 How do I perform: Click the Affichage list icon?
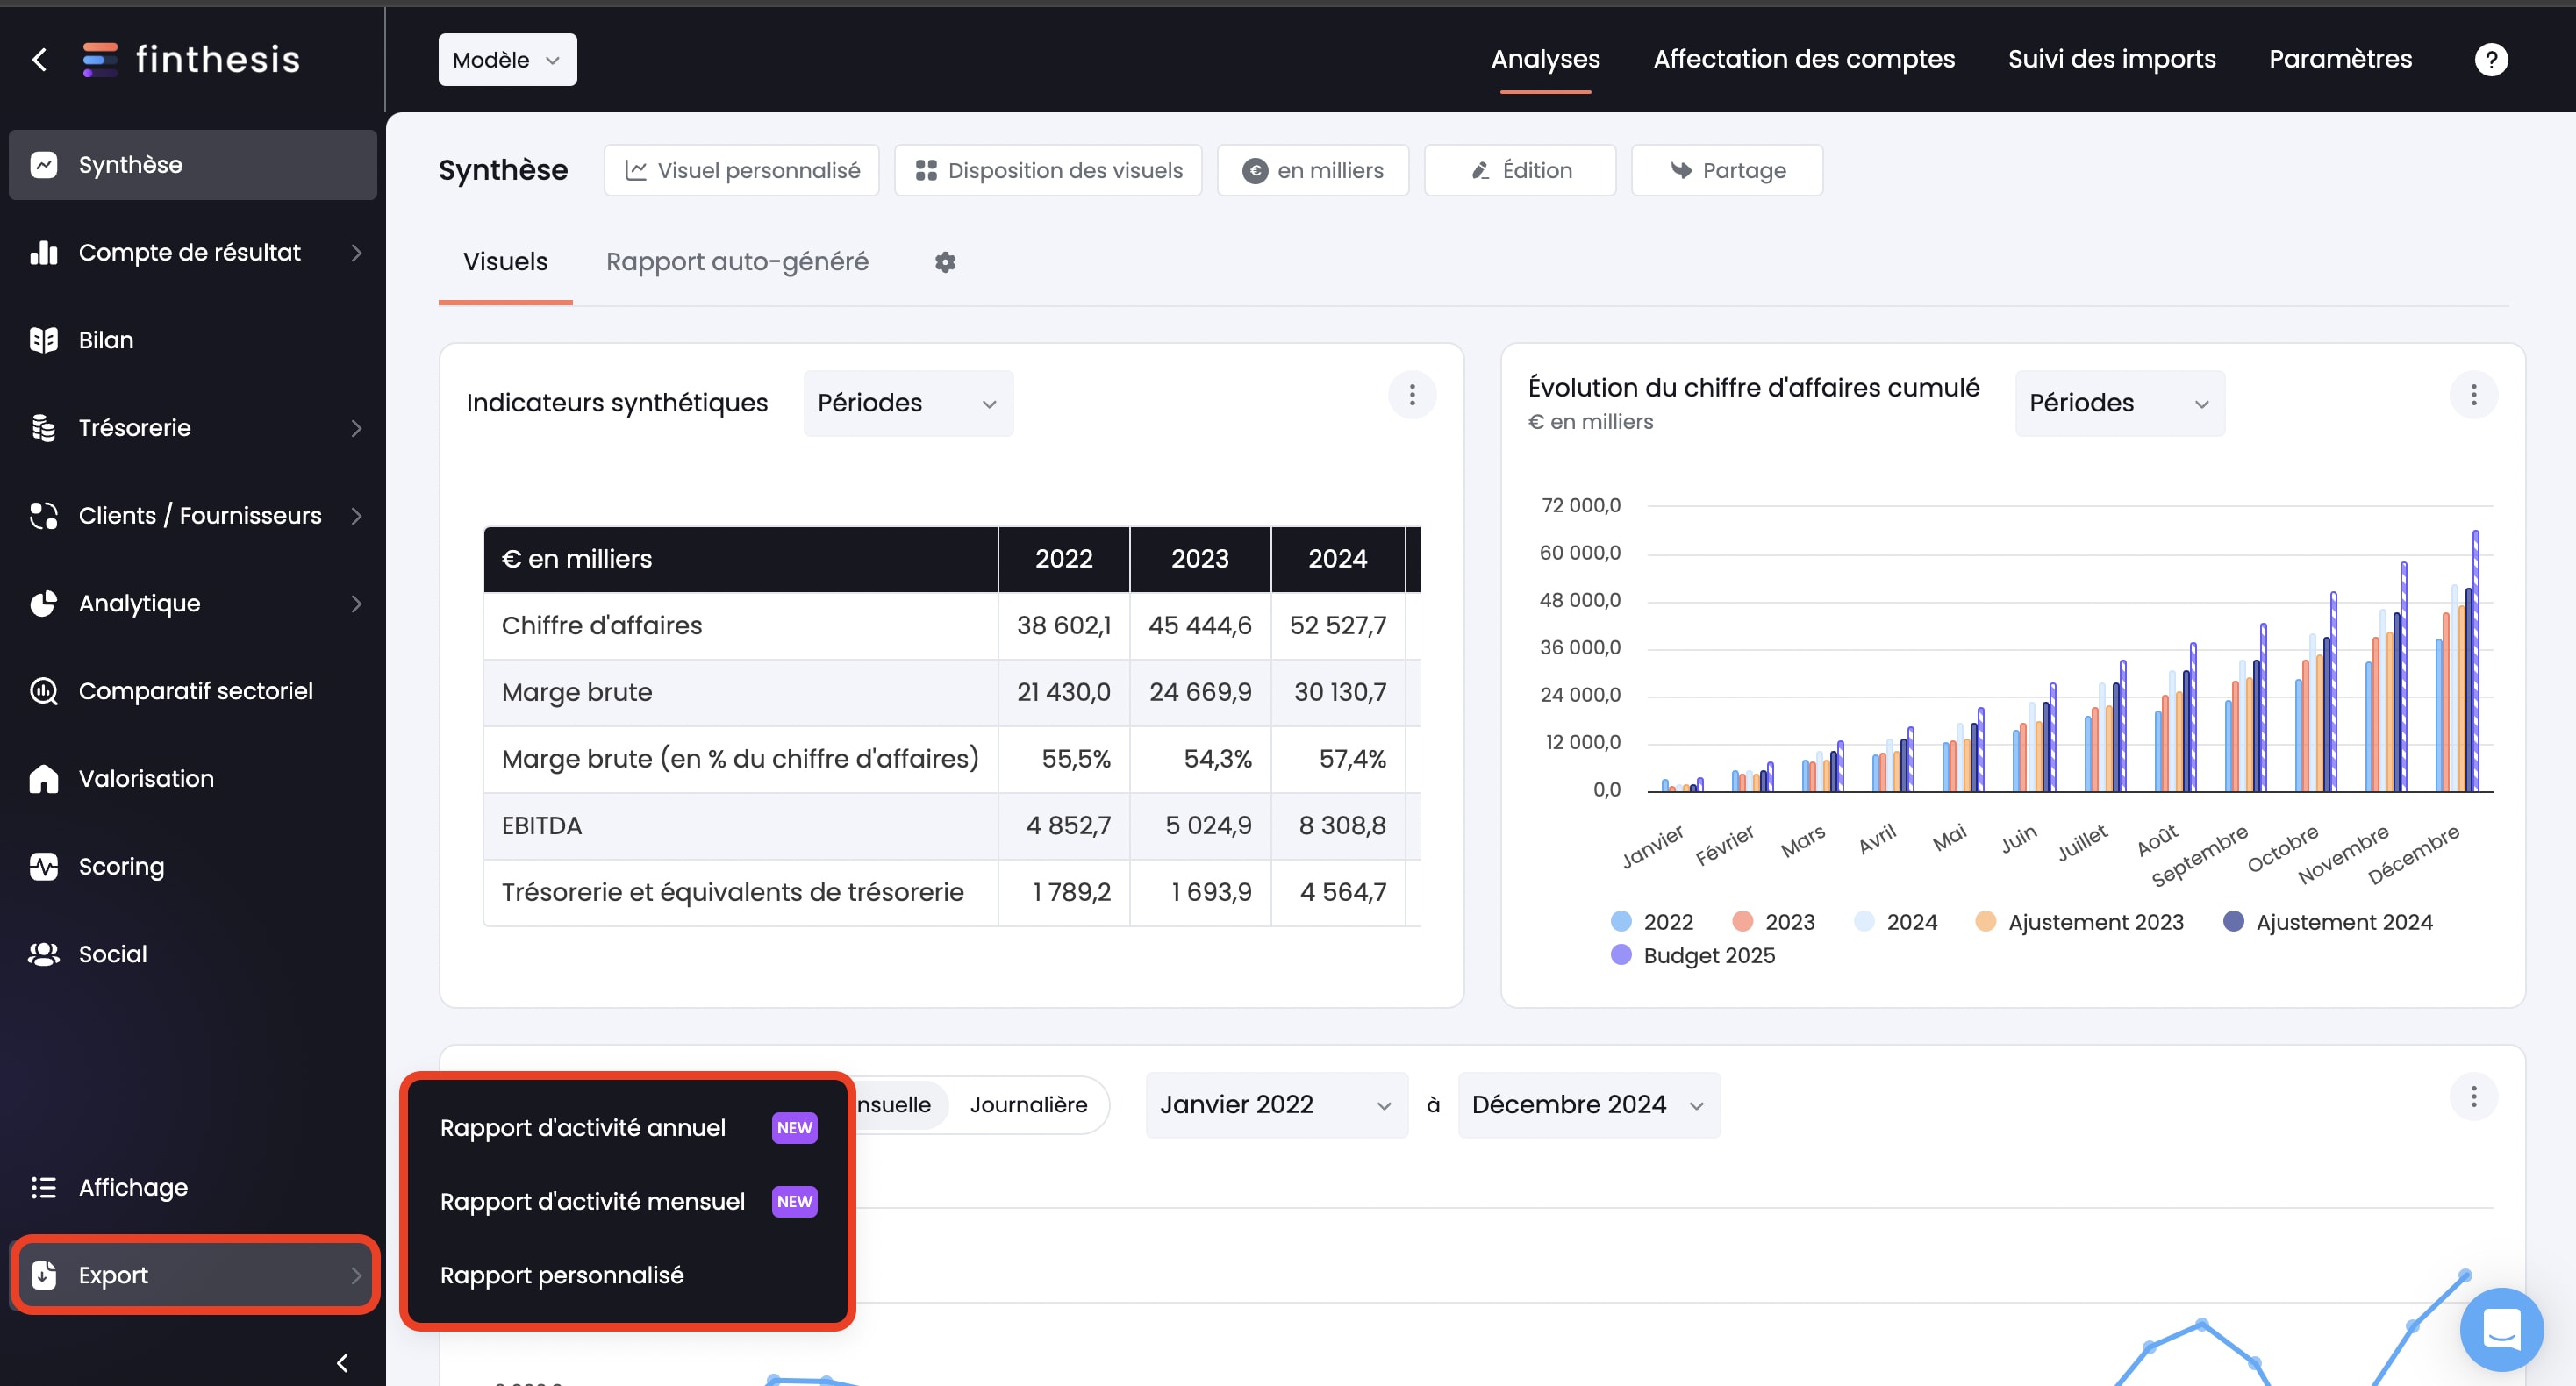[x=44, y=1188]
